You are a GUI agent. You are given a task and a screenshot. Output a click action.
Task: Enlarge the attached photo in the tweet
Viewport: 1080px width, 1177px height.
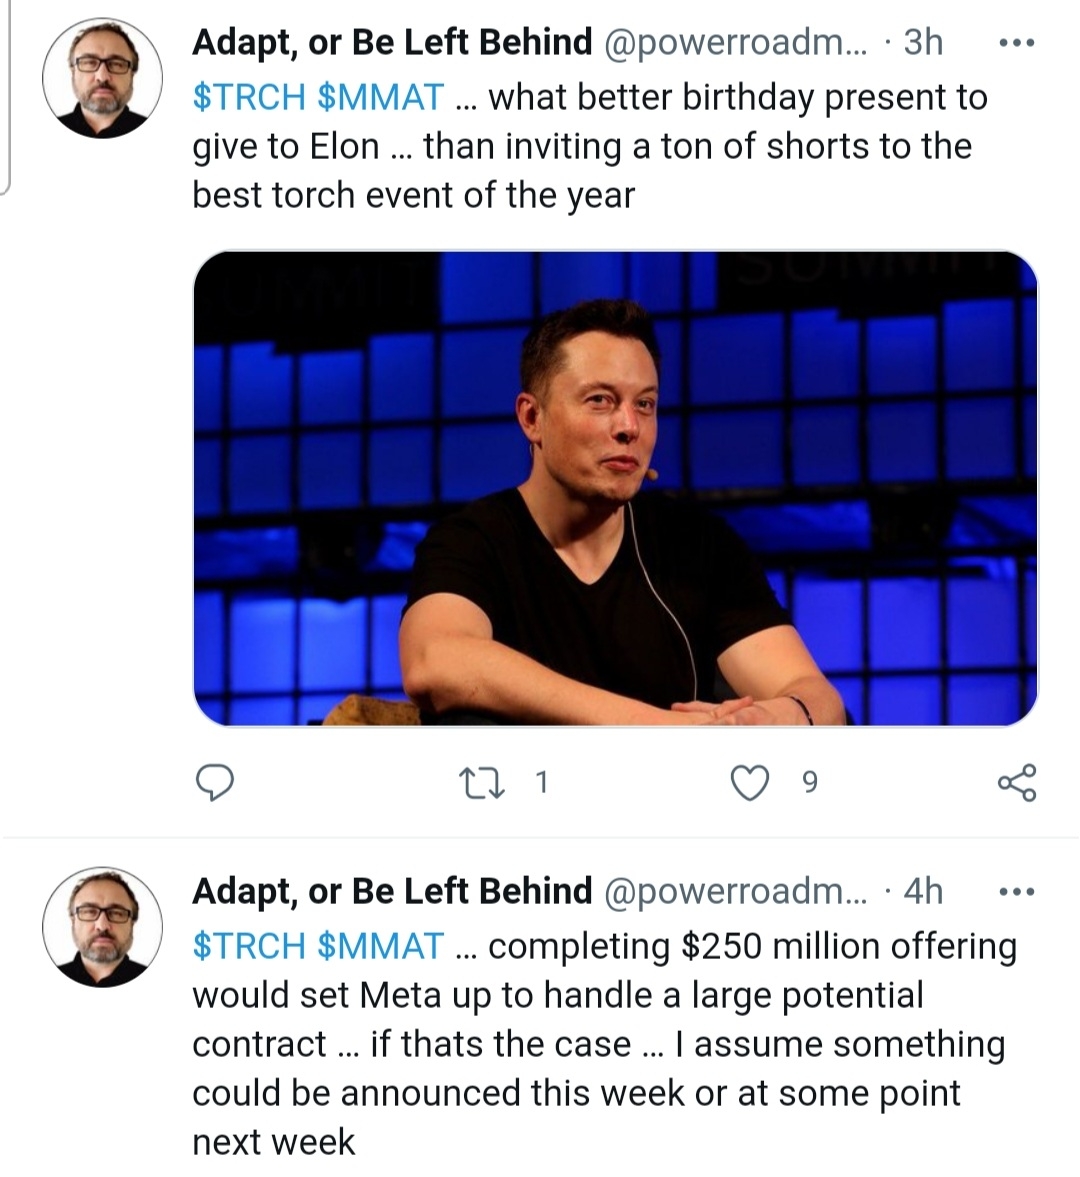click(x=615, y=488)
